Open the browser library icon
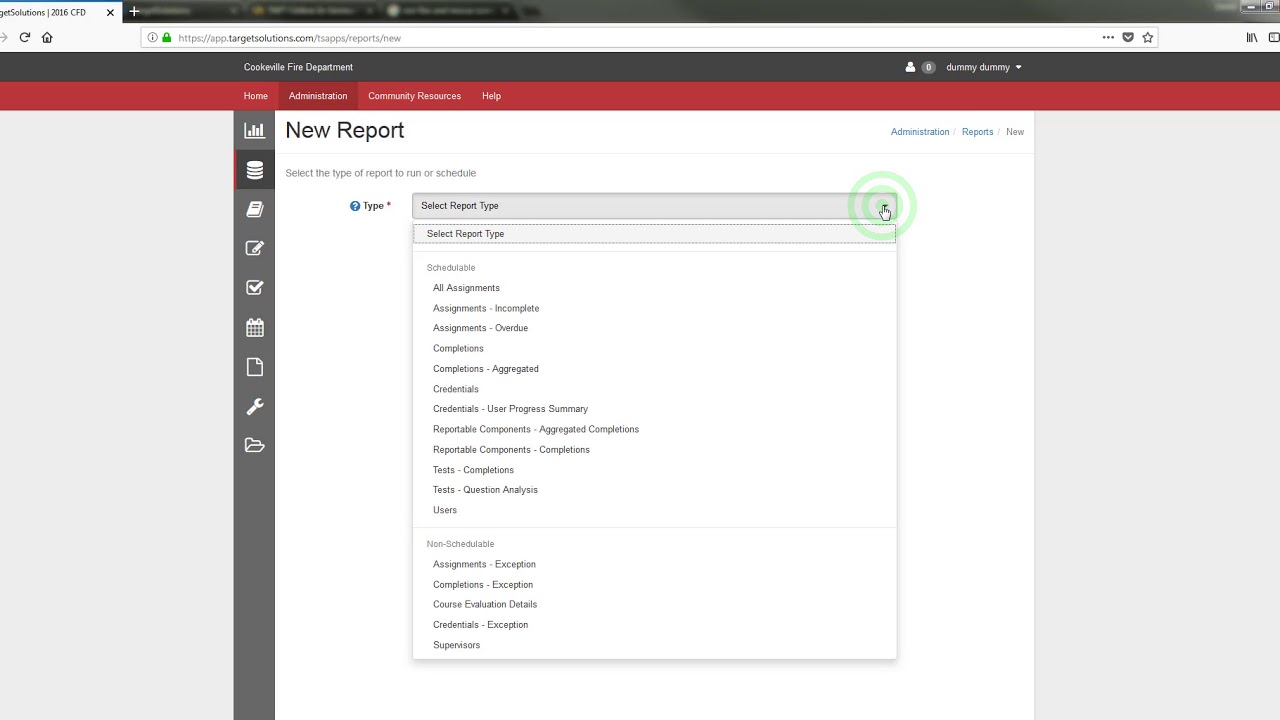The image size is (1280, 720). pyautogui.click(x=1252, y=37)
